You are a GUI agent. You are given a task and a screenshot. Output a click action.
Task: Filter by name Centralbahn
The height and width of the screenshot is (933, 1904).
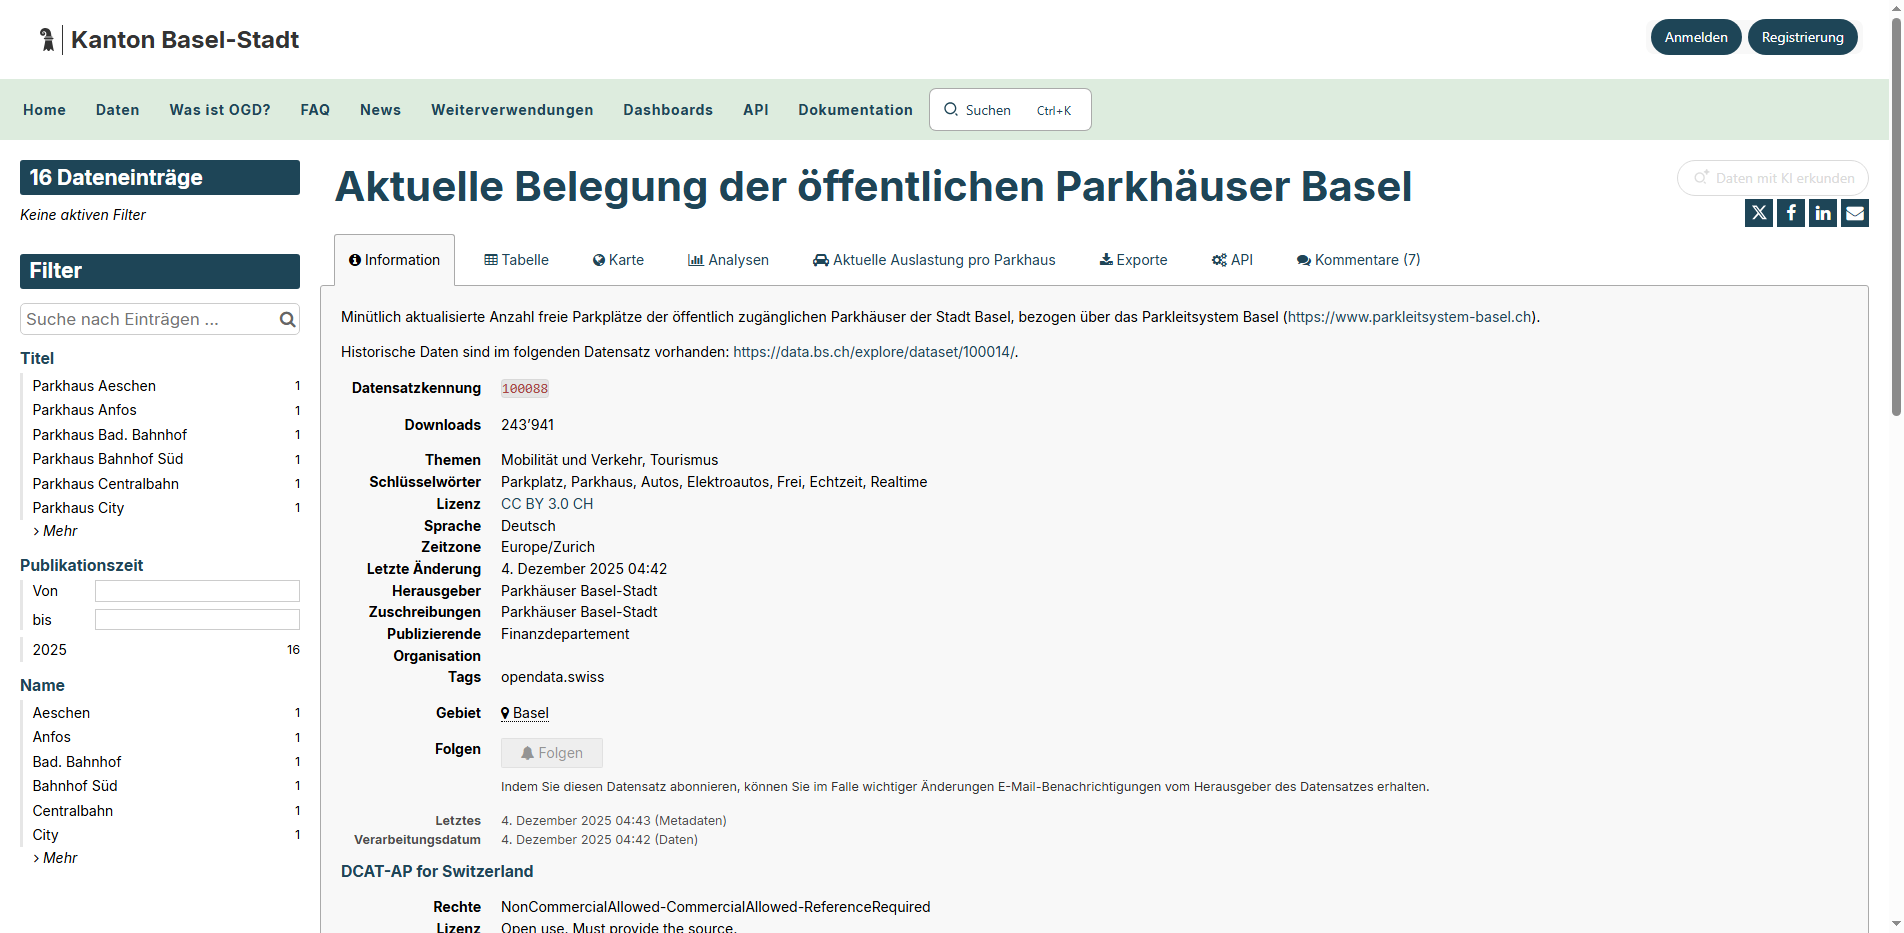tap(72, 810)
